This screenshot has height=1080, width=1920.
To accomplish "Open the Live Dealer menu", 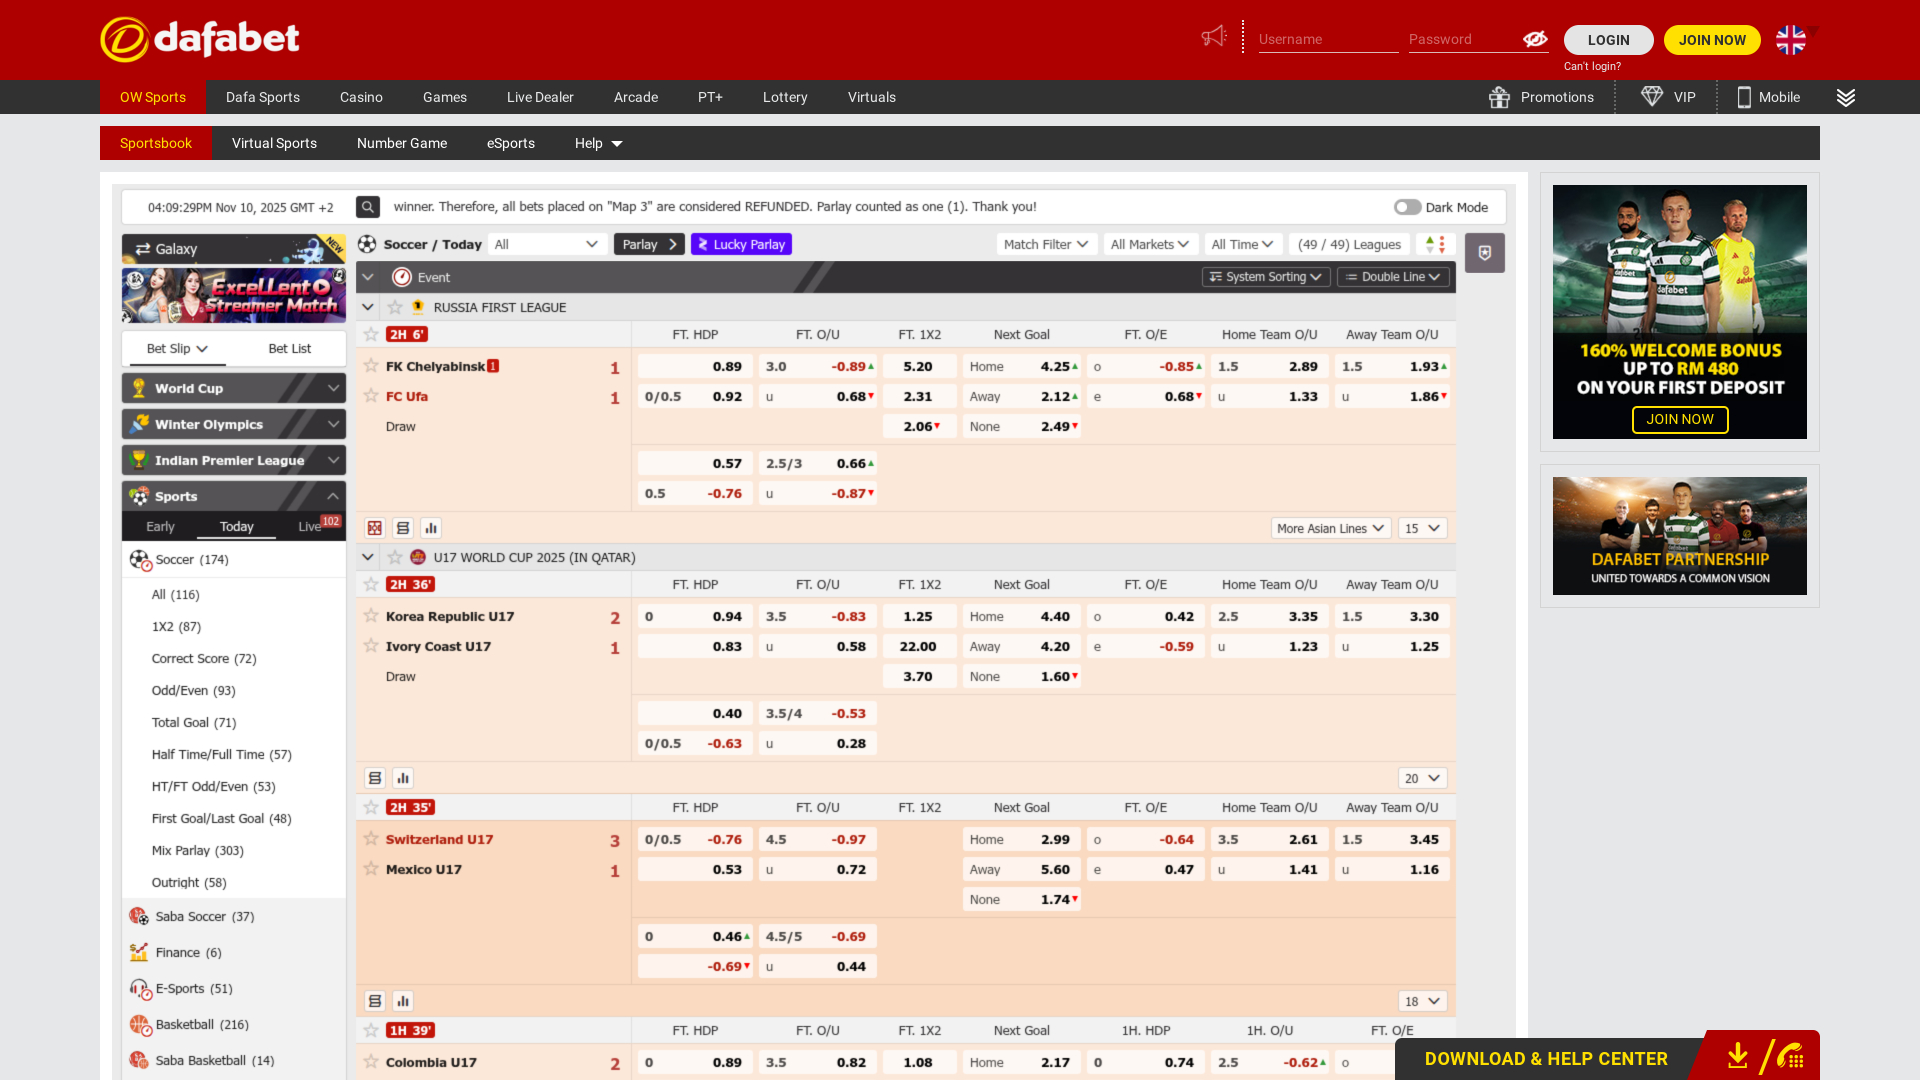I will coord(540,97).
